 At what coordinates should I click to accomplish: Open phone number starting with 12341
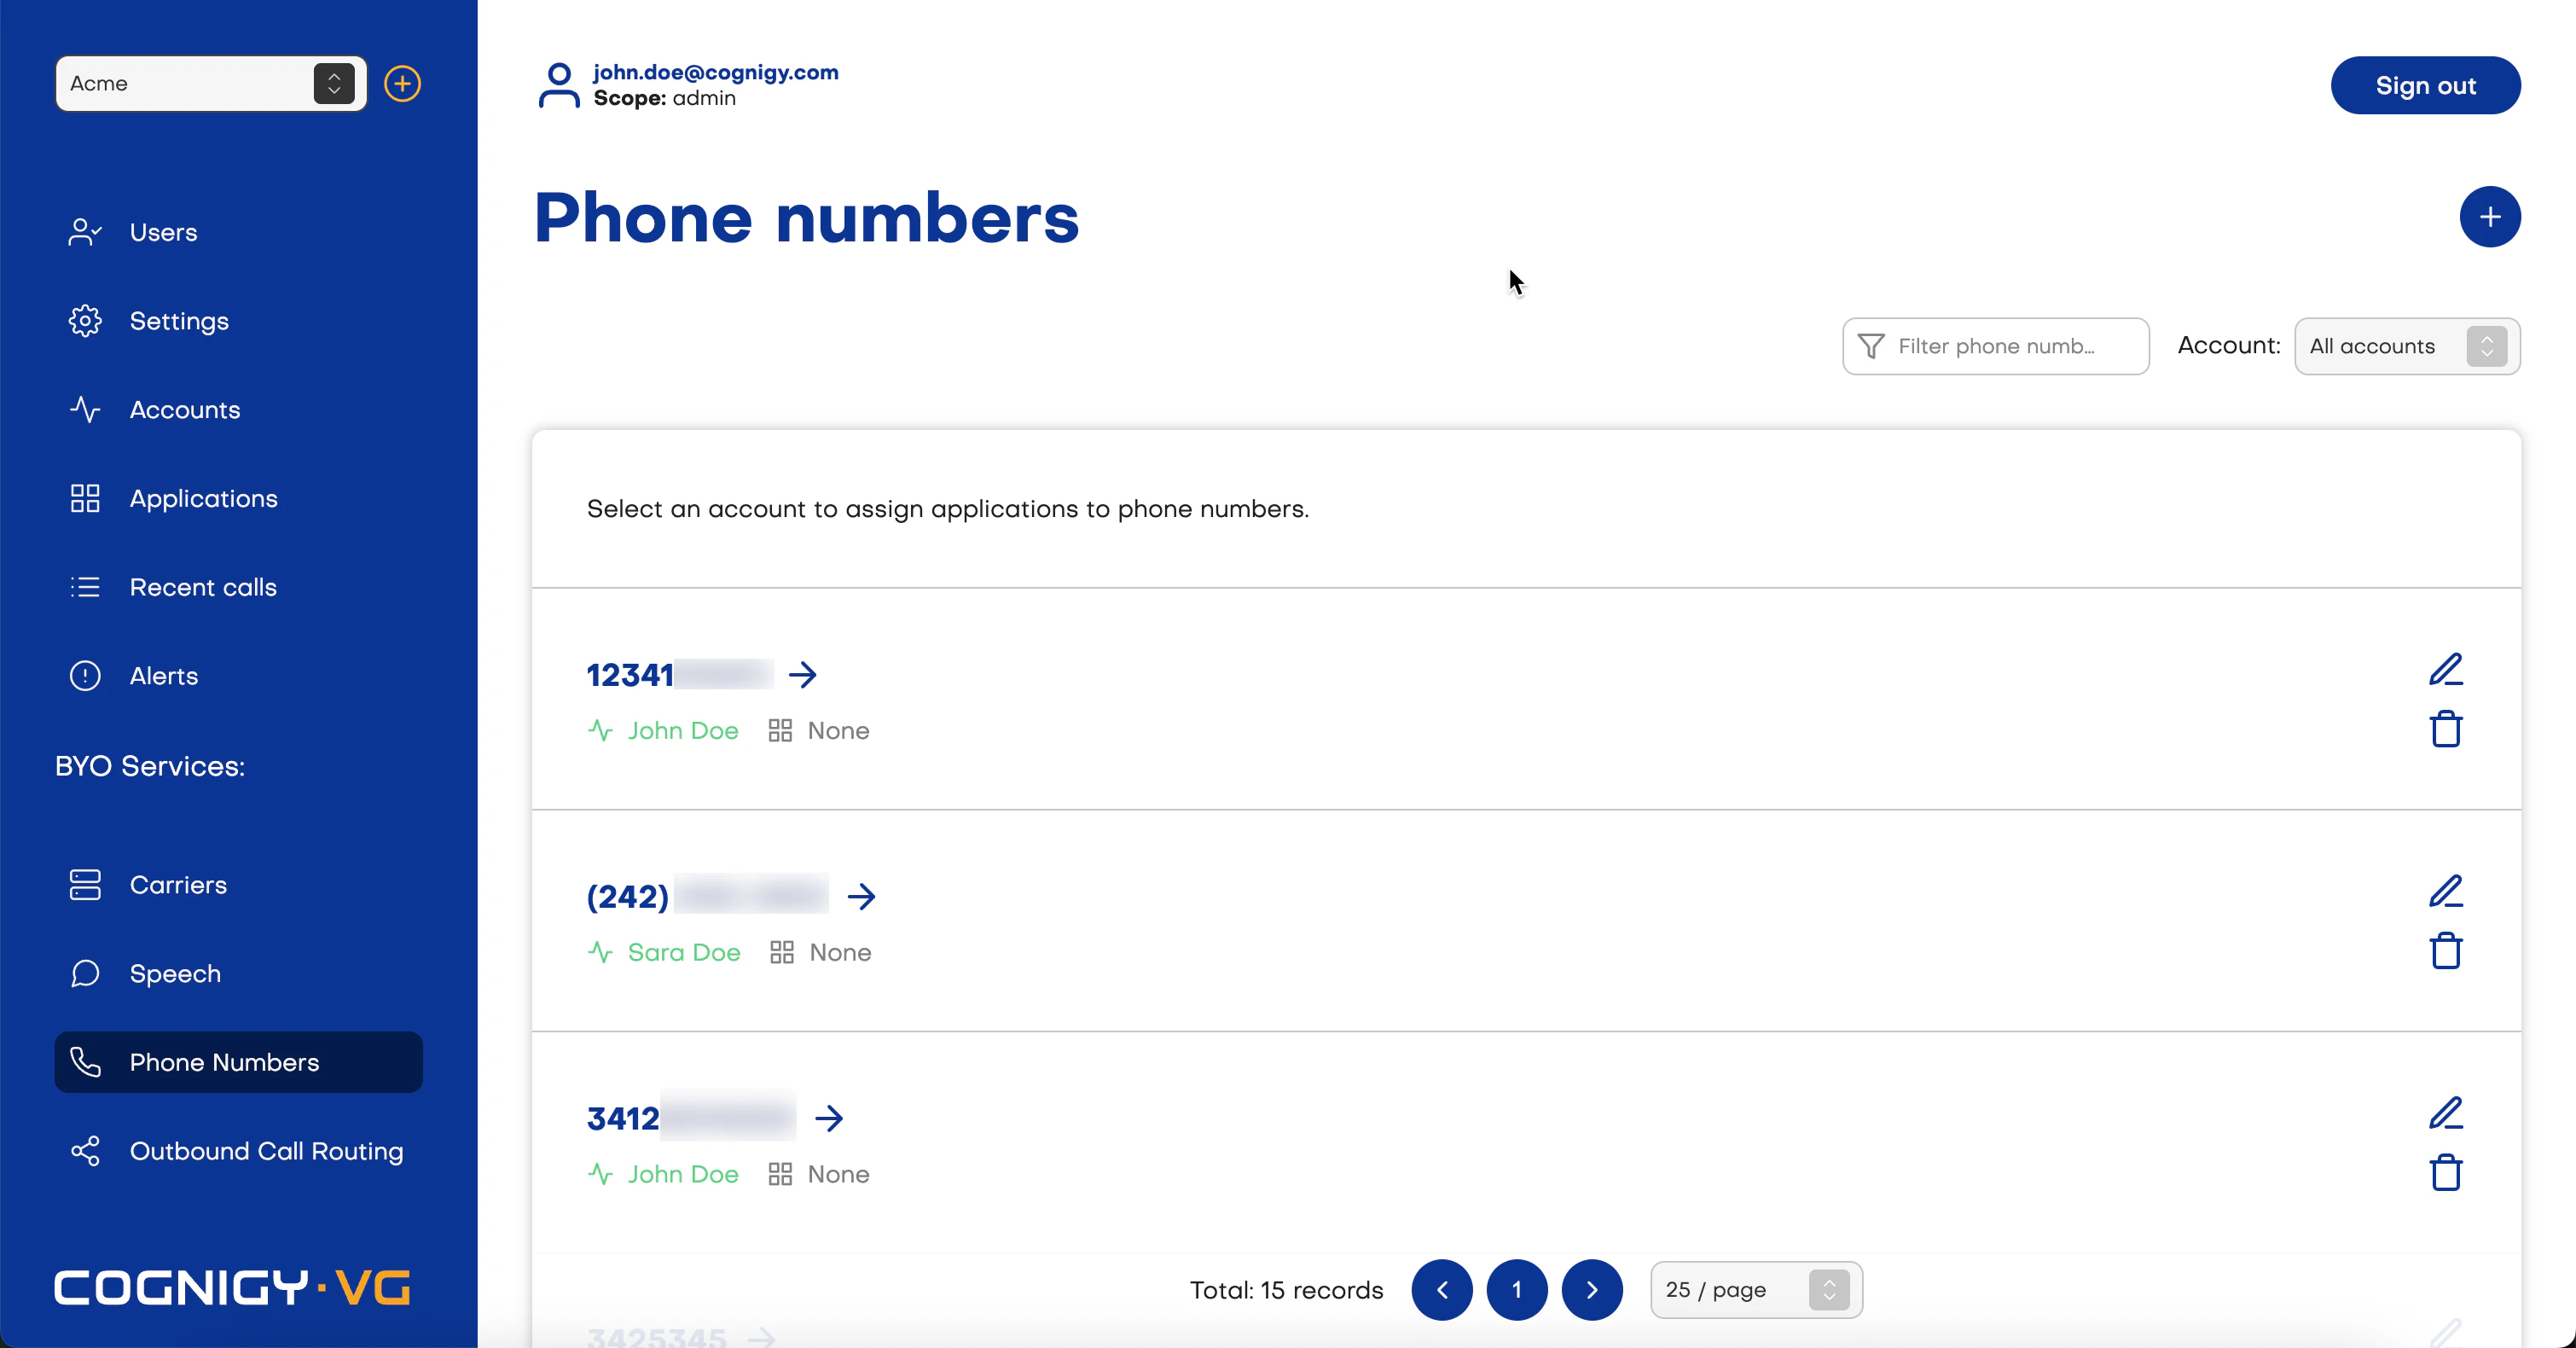pos(680,675)
